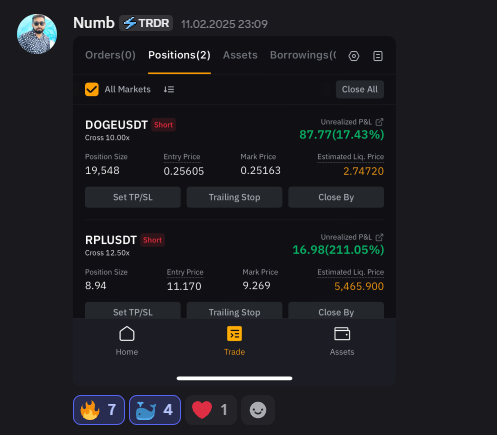
Task: Click the sort positions icon beside All Markets
Action: coord(169,89)
